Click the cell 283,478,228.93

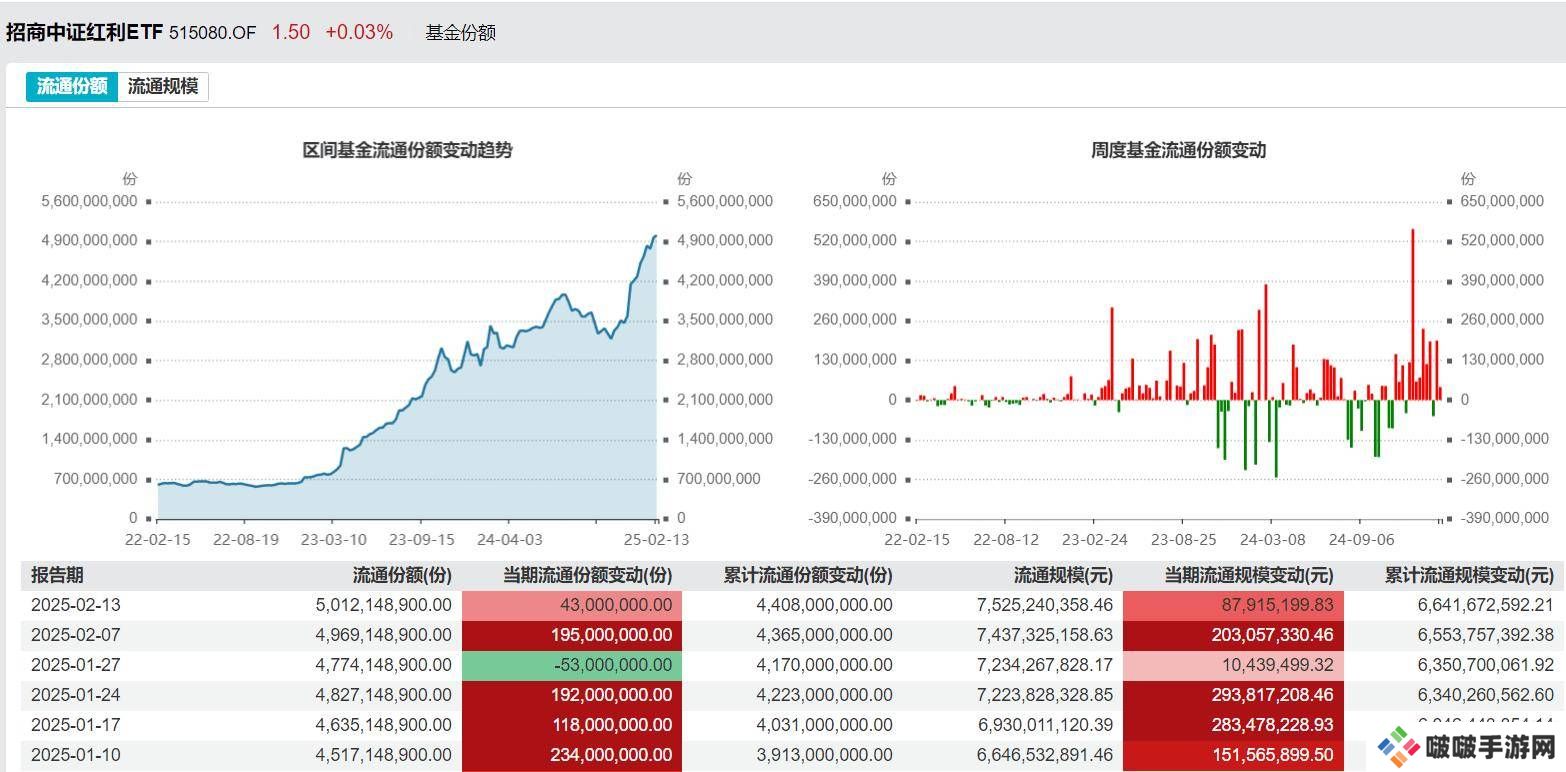tap(1233, 725)
